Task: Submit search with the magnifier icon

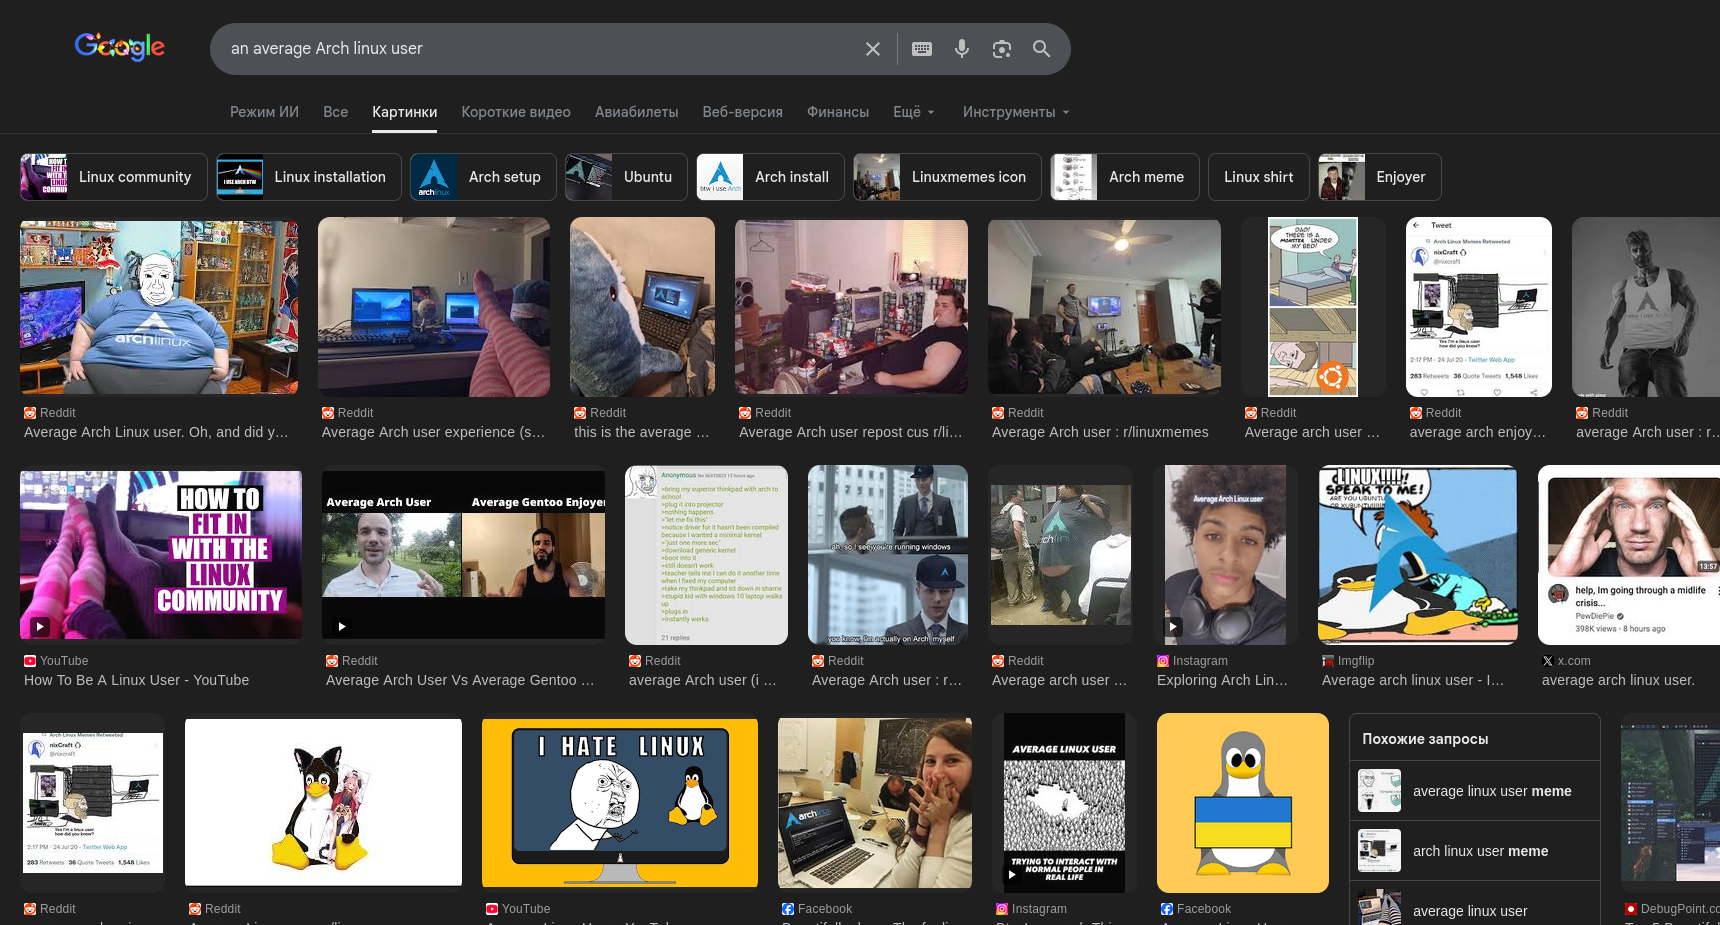Action: 1042,49
